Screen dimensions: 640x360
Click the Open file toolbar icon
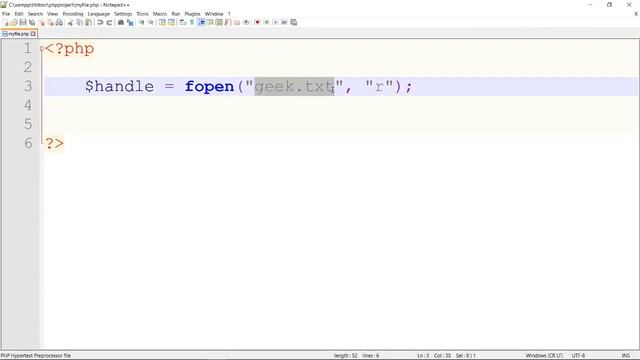[14, 22]
